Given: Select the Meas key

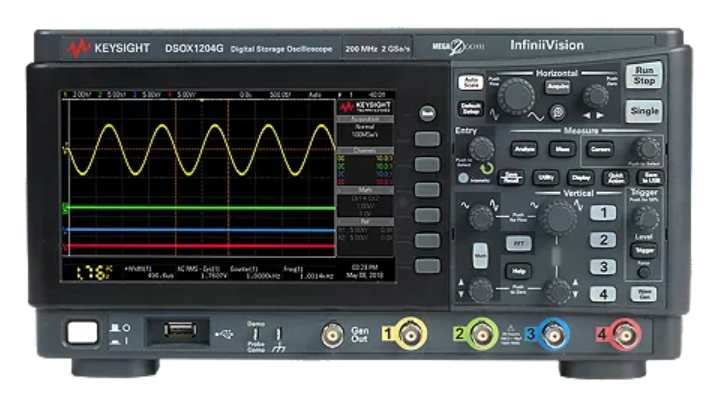Looking at the screenshot, I should (x=562, y=149).
